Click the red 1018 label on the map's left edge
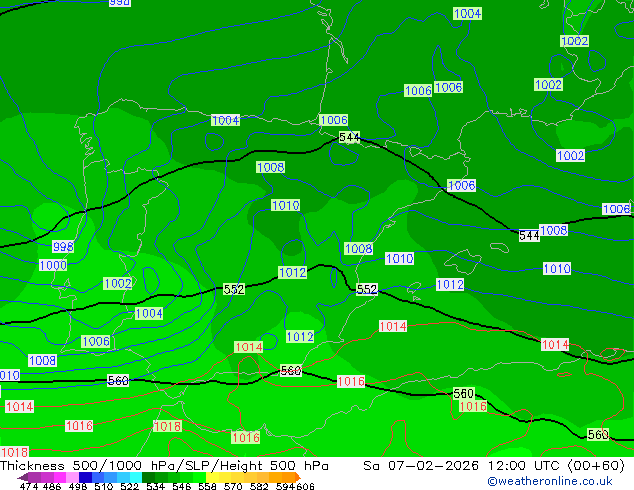 point(14,452)
